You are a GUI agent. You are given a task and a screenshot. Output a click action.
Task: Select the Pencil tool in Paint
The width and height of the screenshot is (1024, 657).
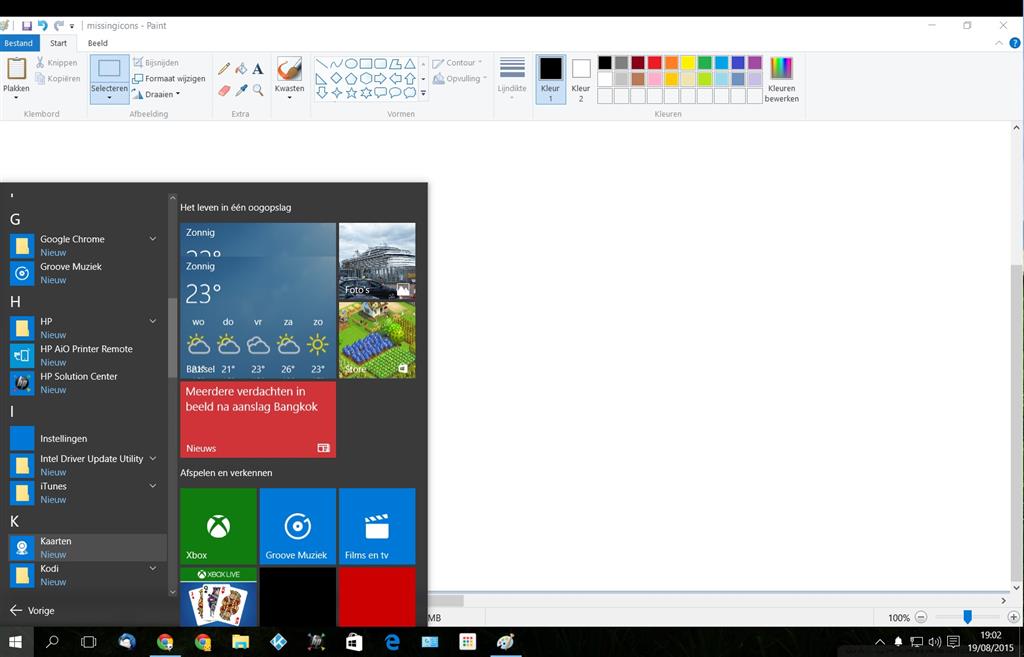pyautogui.click(x=224, y=69)
